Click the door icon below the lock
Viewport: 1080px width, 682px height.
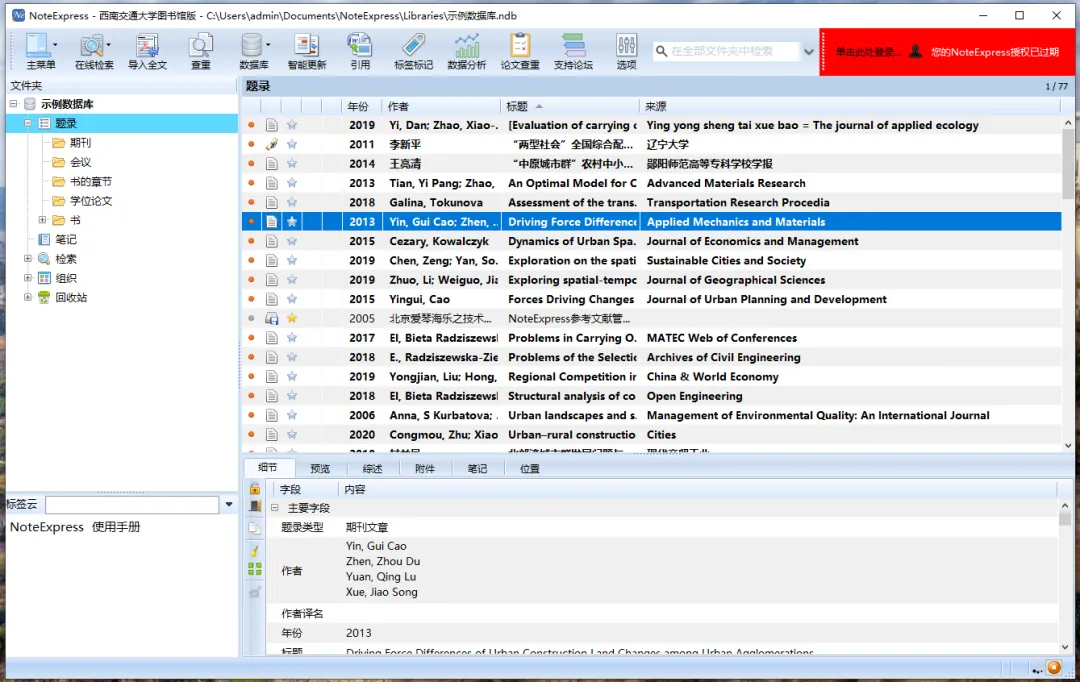(x=255, y=506)
